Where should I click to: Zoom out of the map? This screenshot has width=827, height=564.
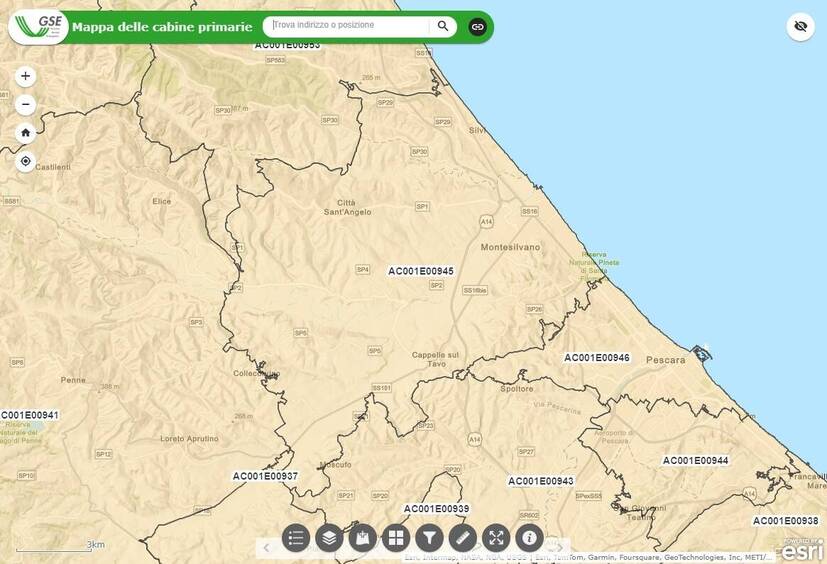point(26,104)
